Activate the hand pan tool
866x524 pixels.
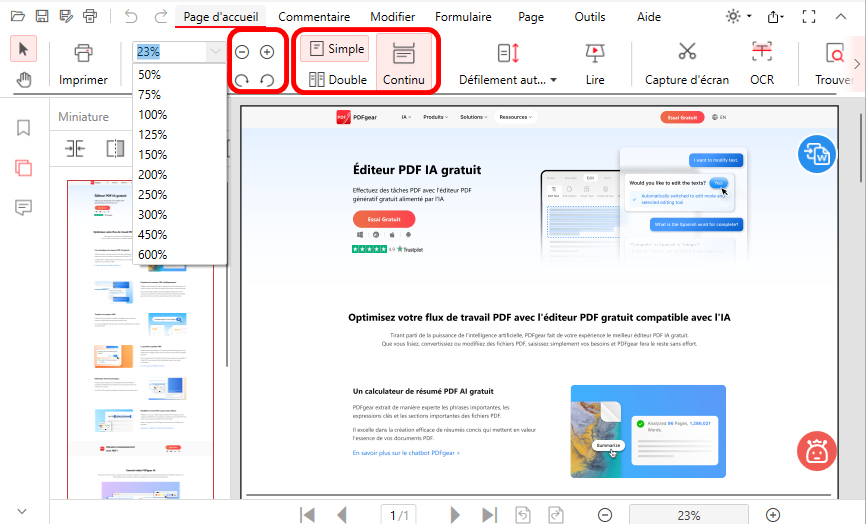tap(23, 80)
